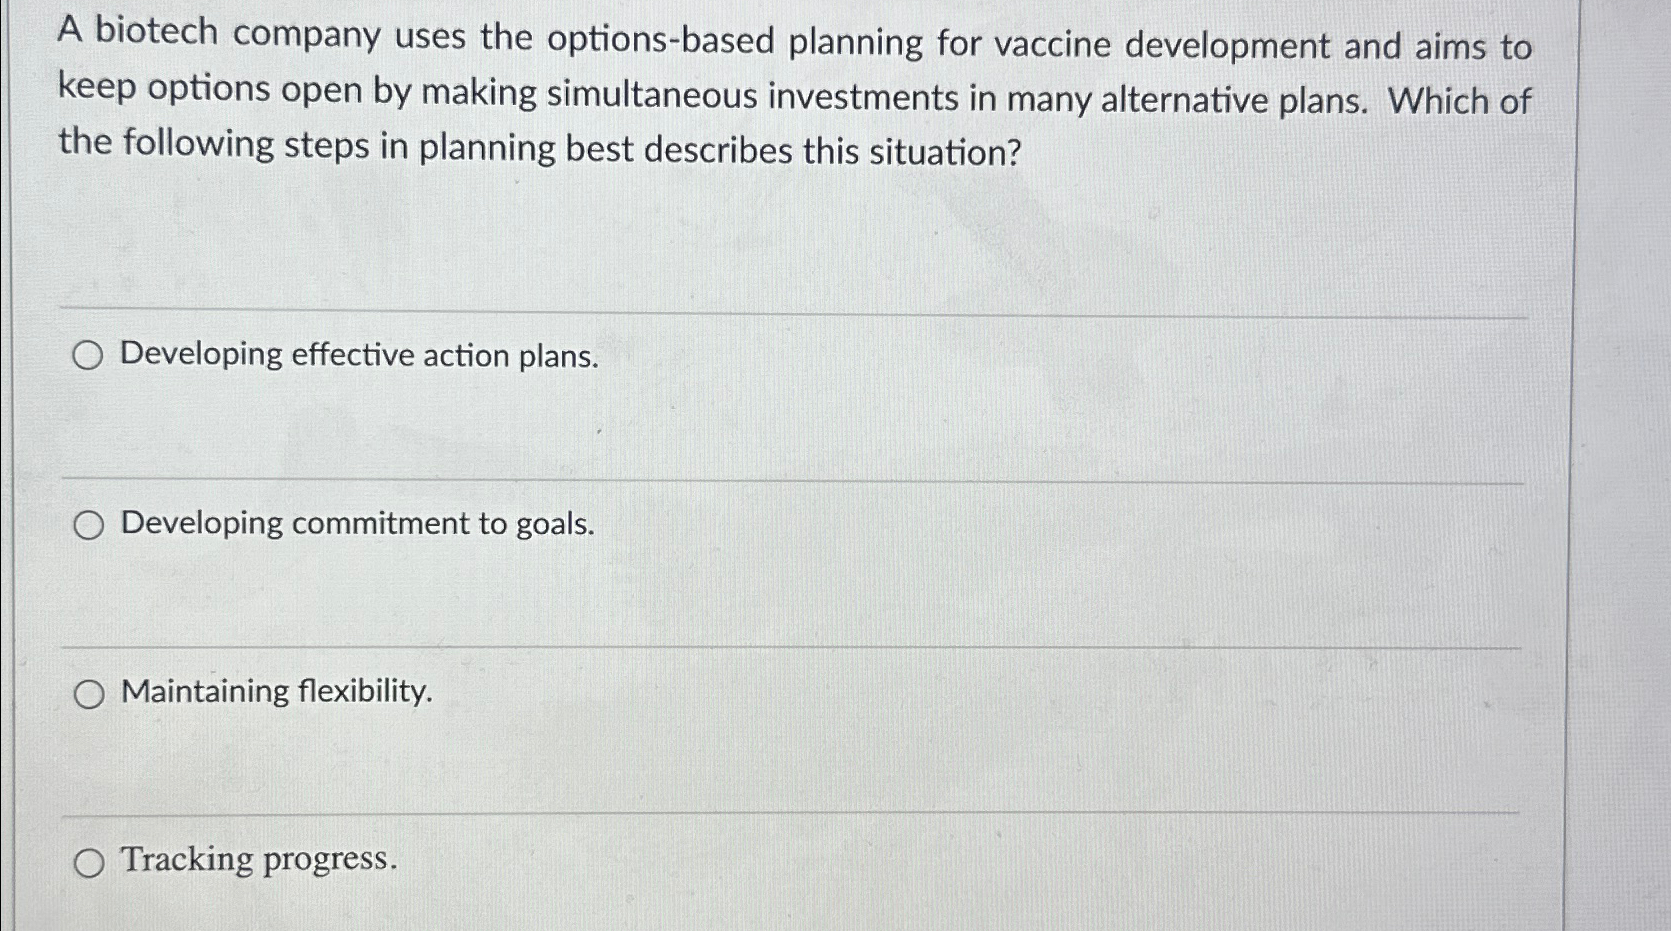Select the 'Developing commitment to goals' radio button

[x=88, y=523]
